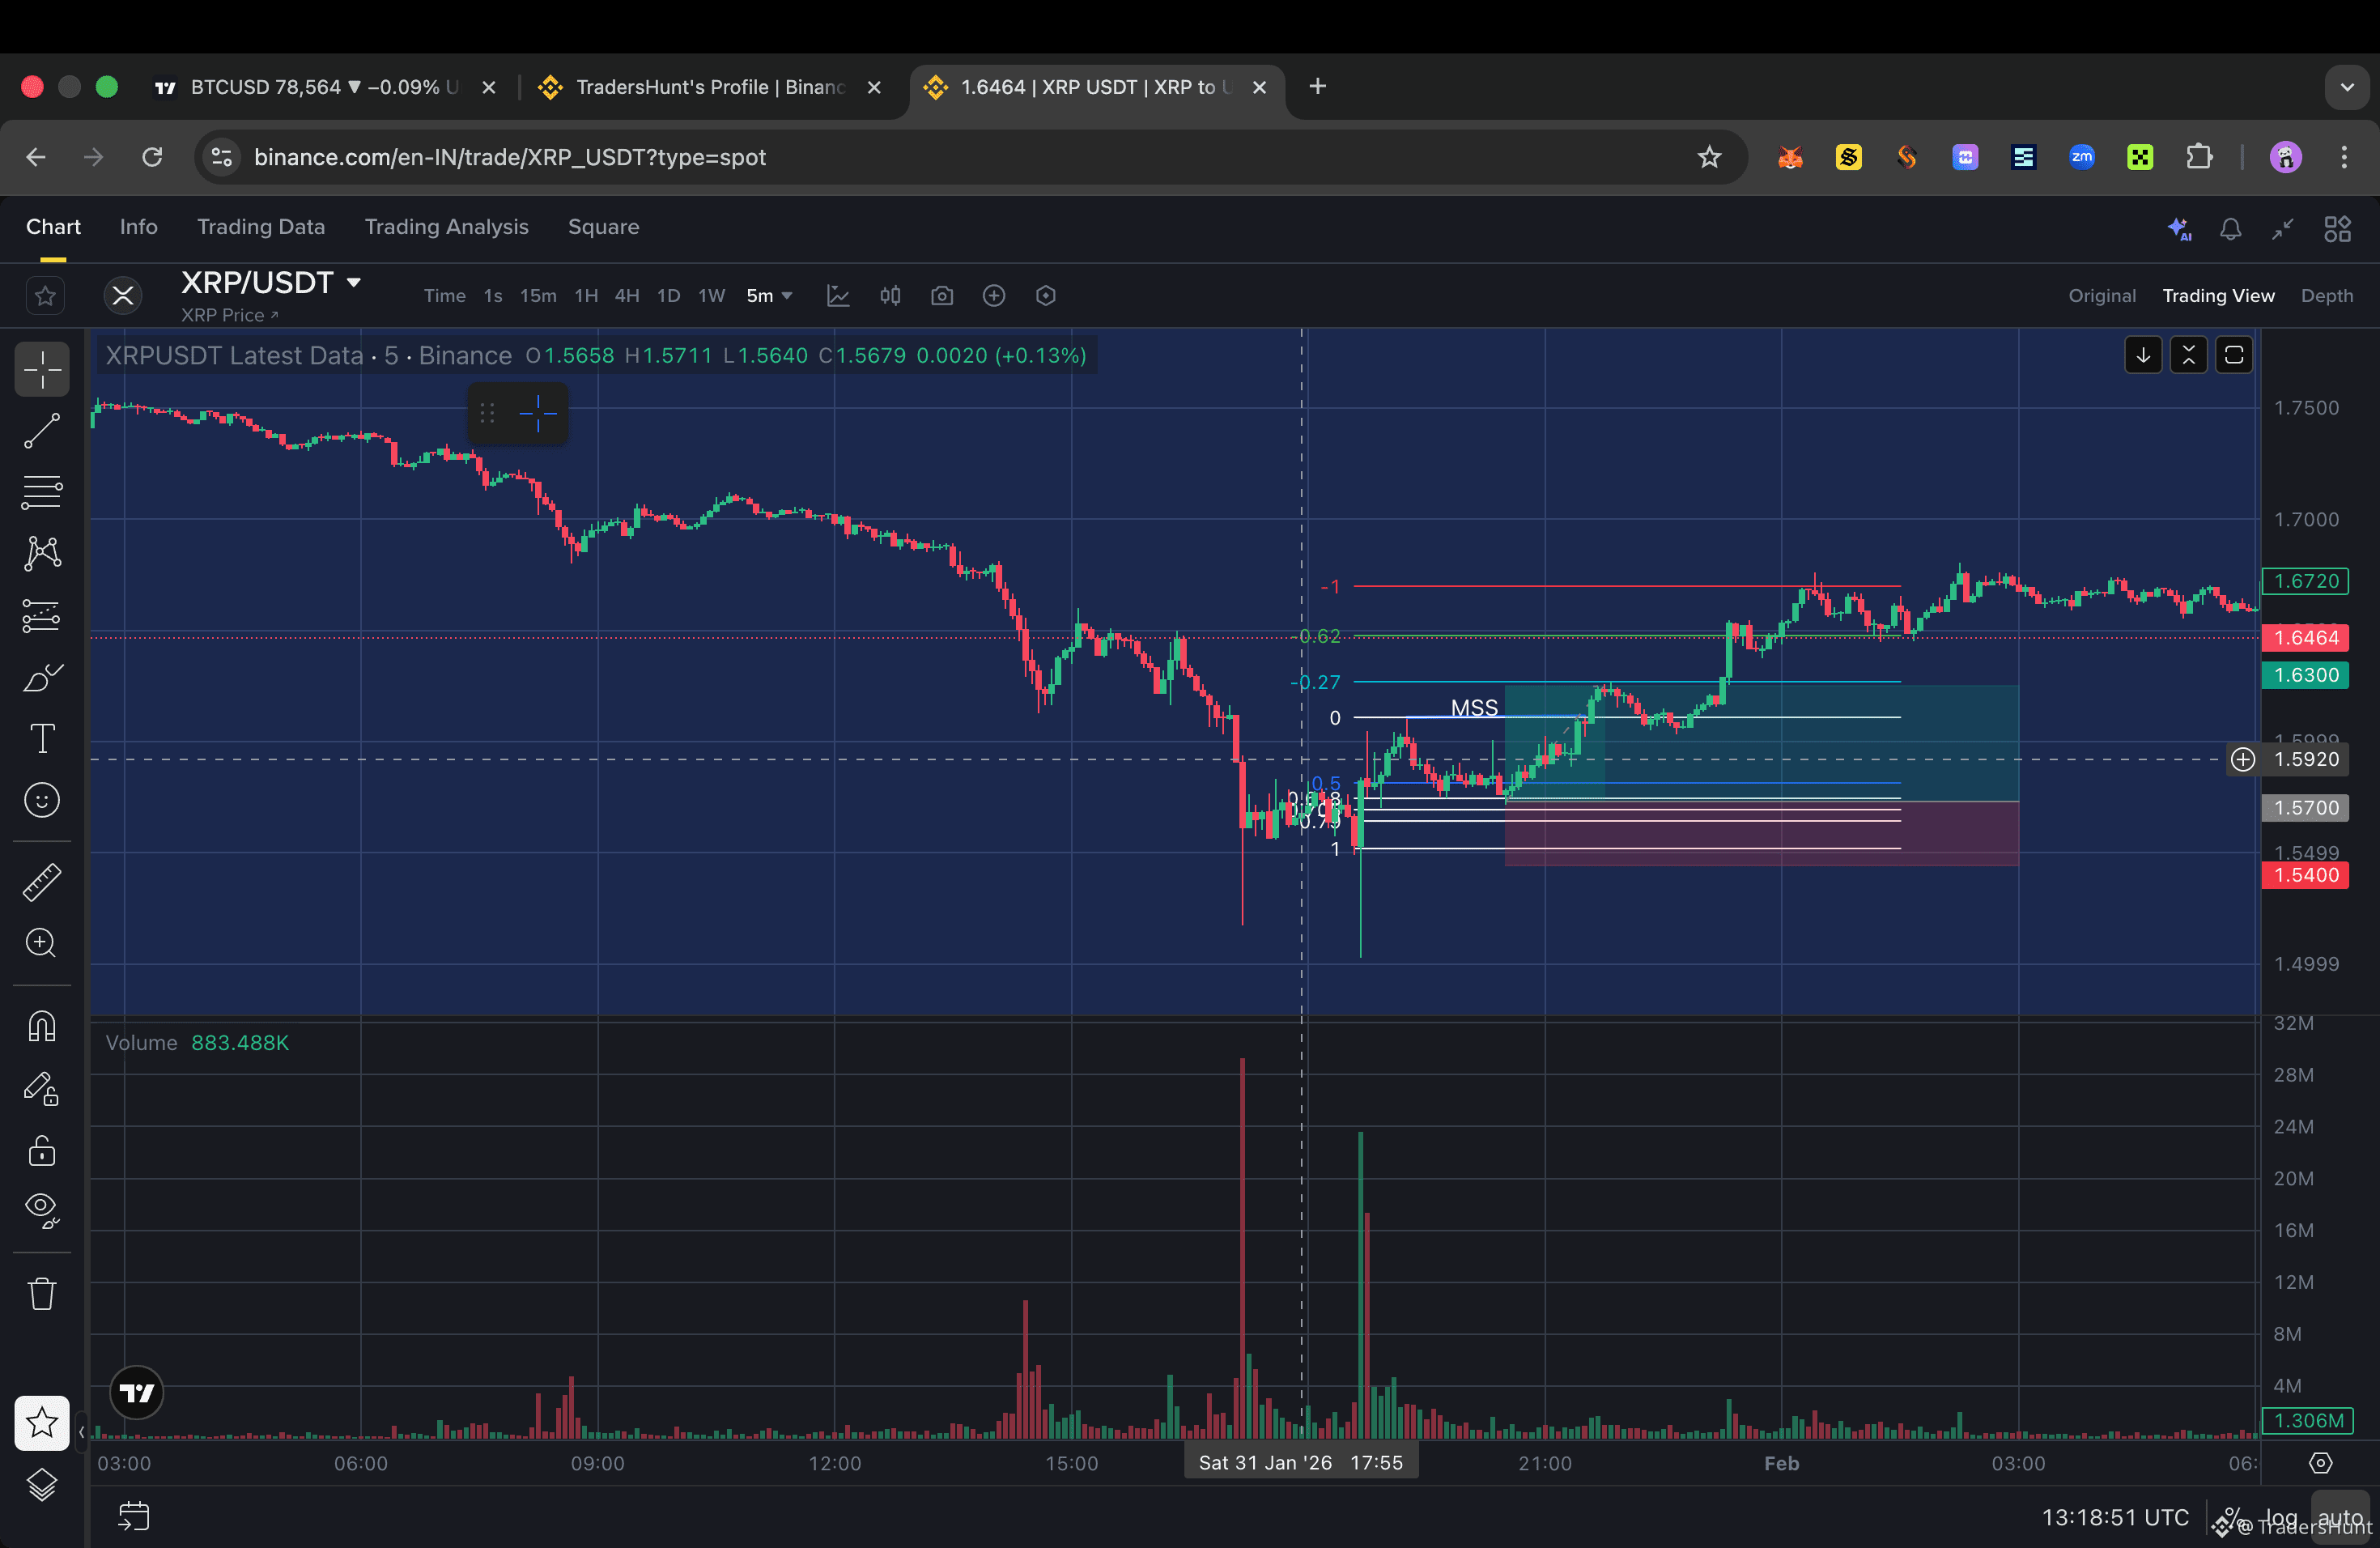Open the object tree layers icon
2380x1548 pixels.
[42, 1485]
